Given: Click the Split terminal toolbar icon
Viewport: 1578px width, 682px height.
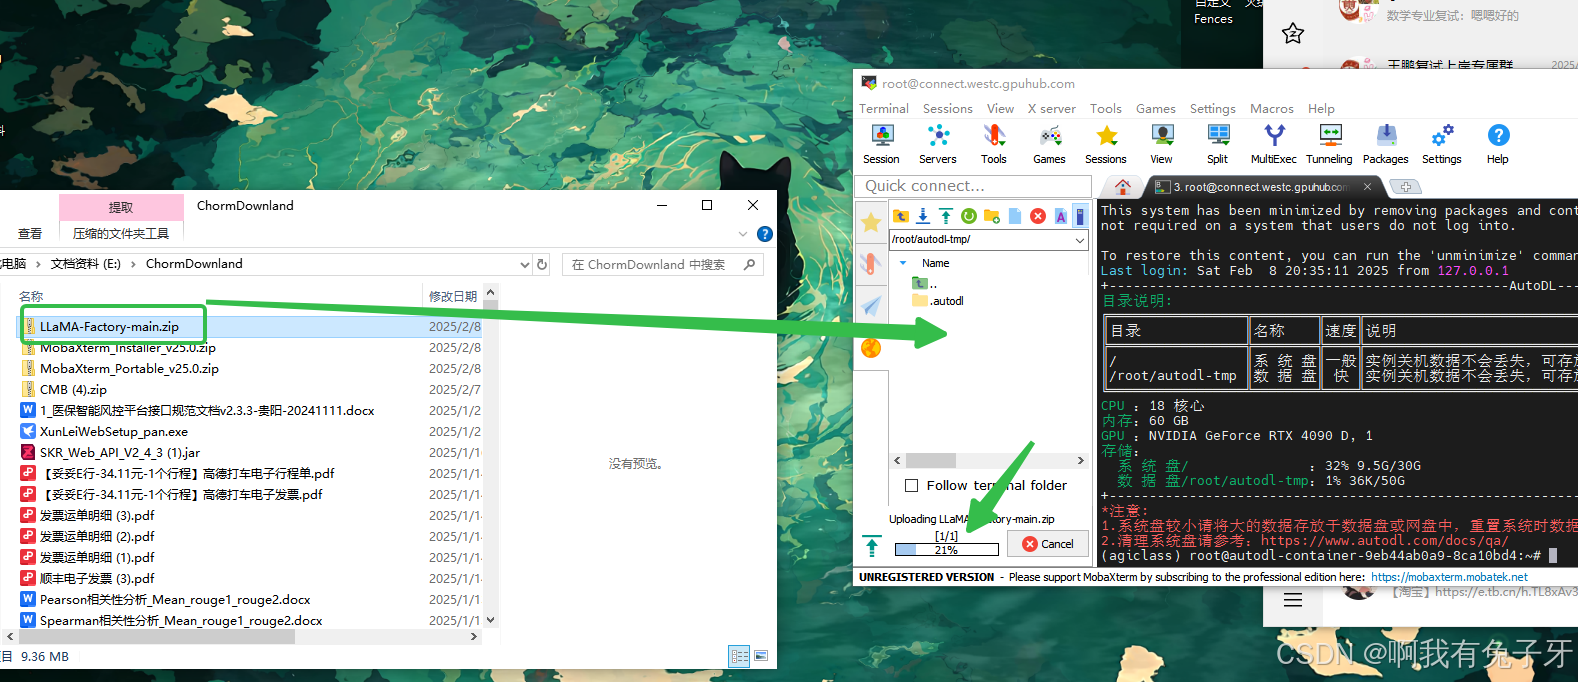Looking at the screenshot, I should pos(1218,144).
